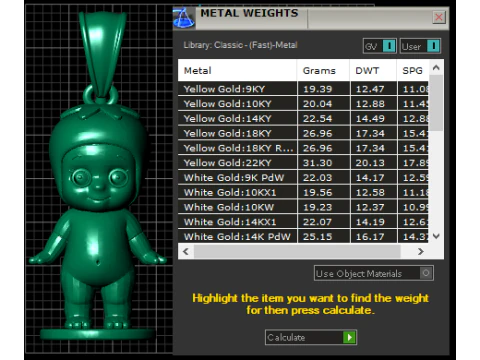Click the 20.13 DWT value
The width and height of the screenshot is (480, 360).
(x=370, y=163)
